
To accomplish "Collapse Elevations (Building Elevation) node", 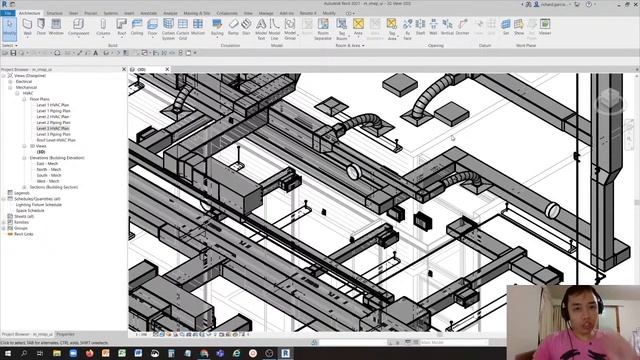I will click(24, 158).
